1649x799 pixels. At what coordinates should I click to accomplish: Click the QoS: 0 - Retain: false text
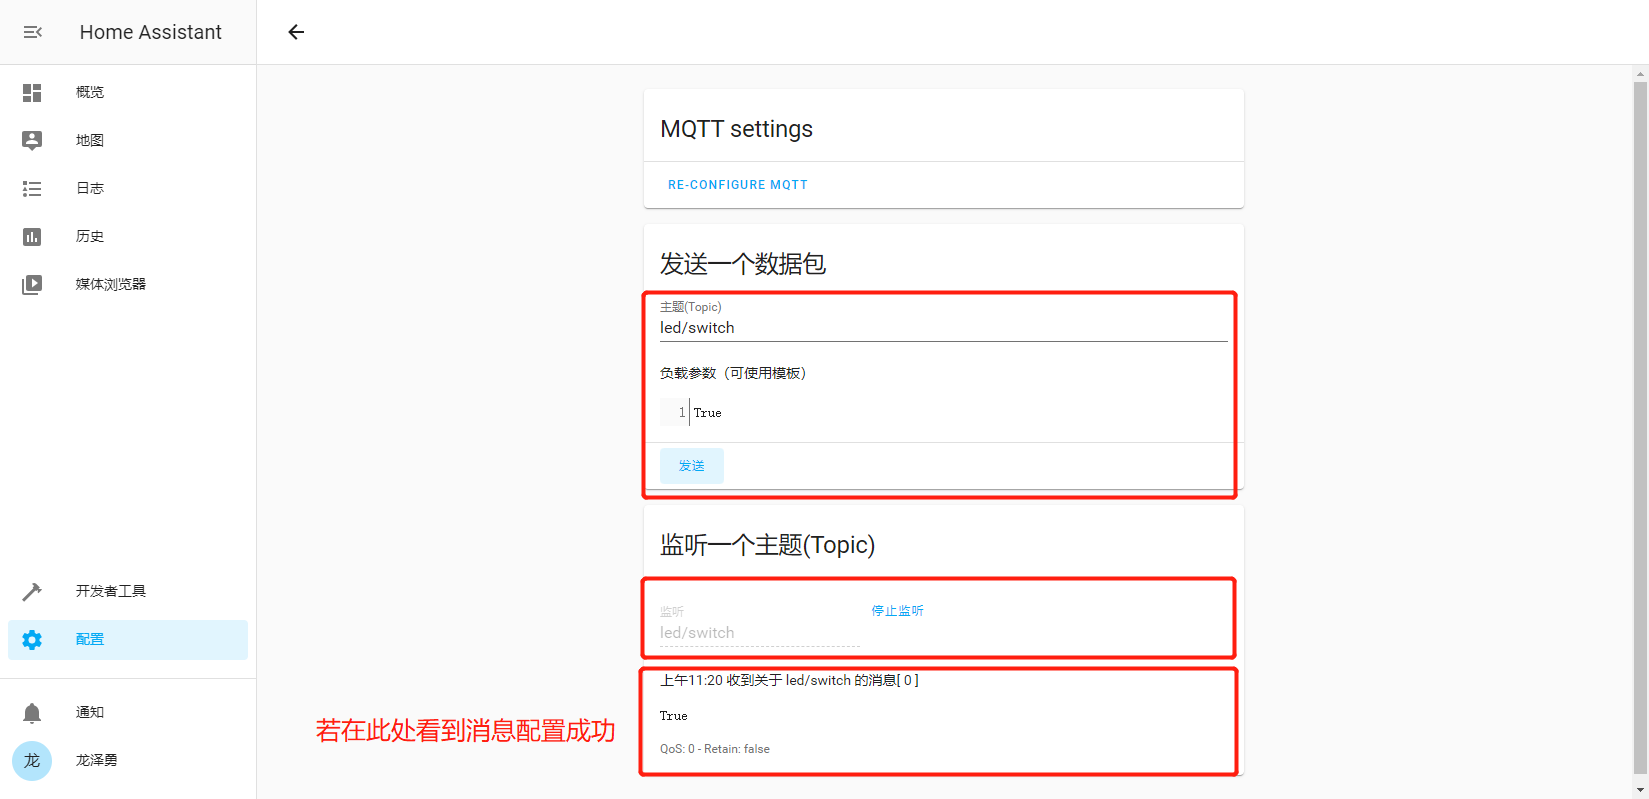[x=715, y=749]
